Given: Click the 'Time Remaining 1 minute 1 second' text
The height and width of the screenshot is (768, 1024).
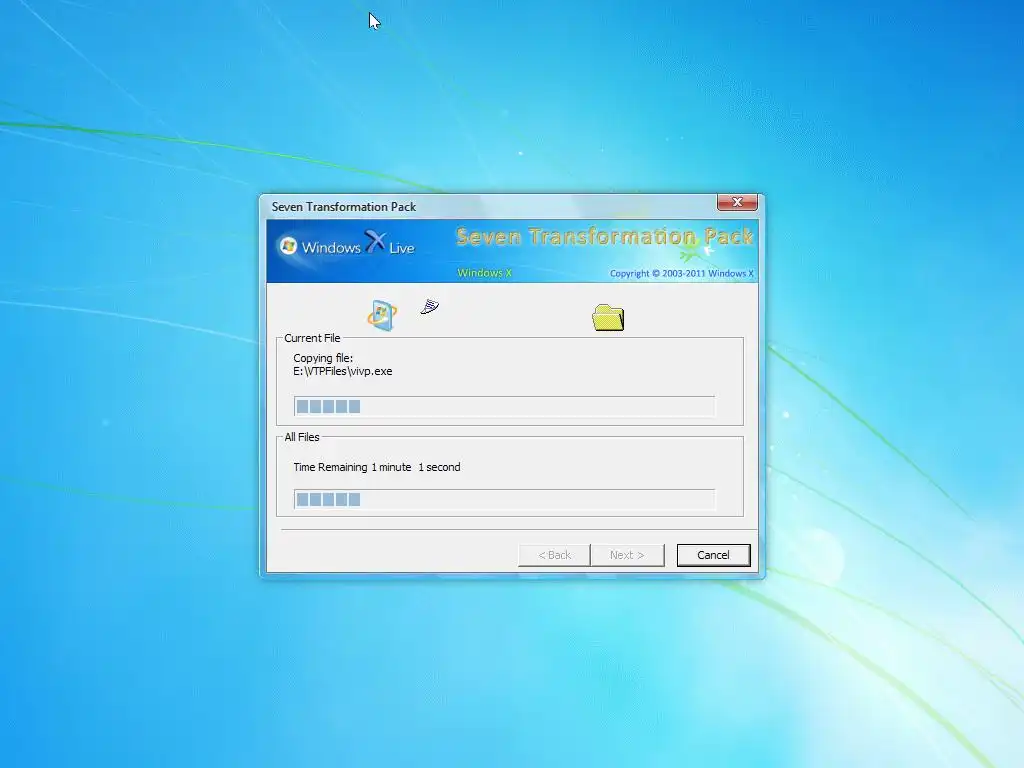Looking at the screenshot, I should [x=377, y=467].
